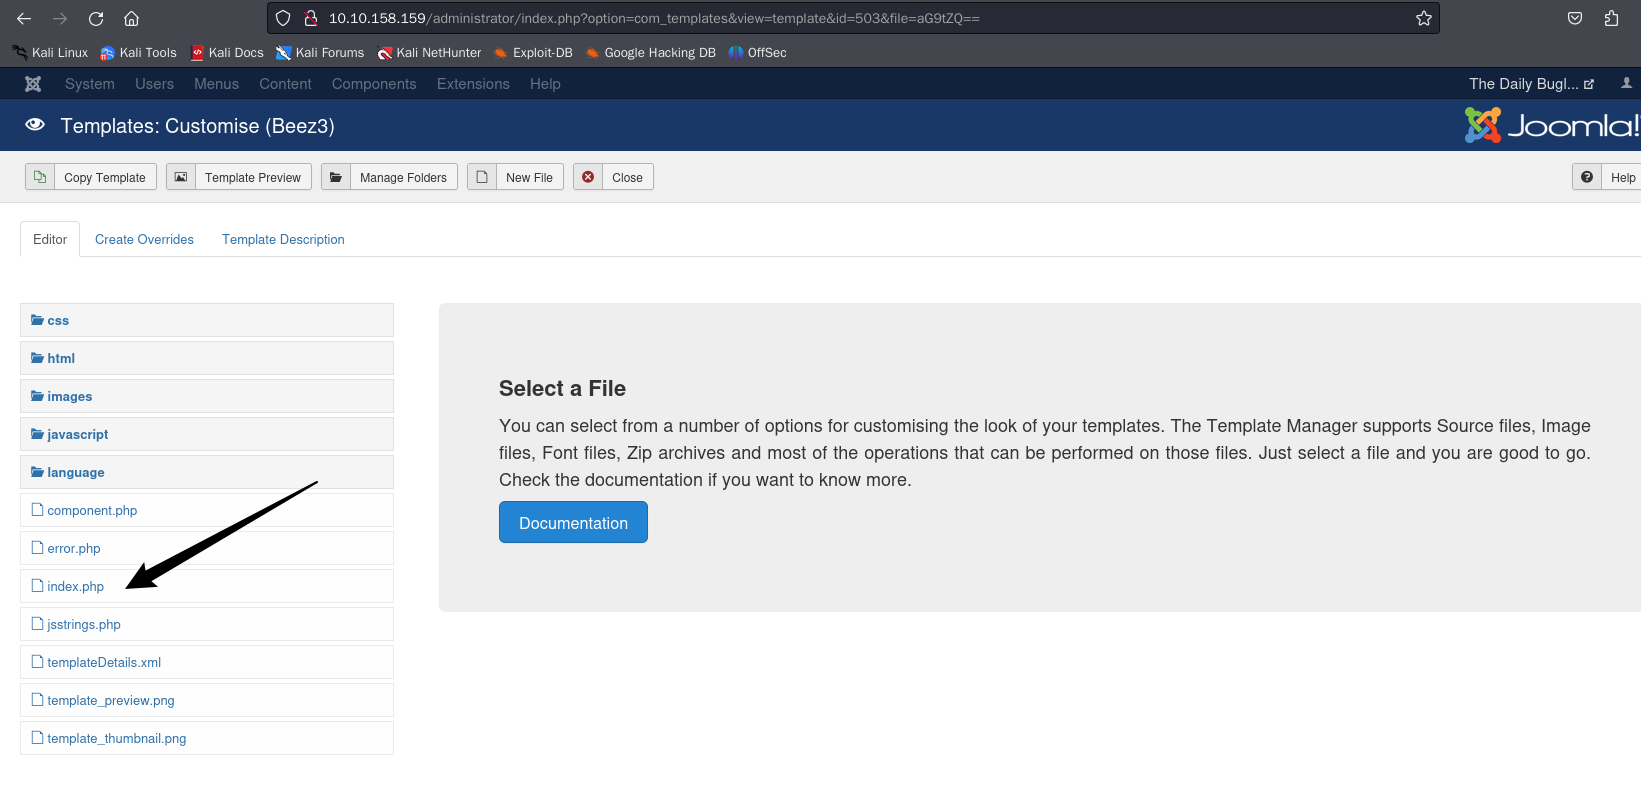The width and height of the screenshot is (1641, 803).
Task: Bookmark this page with star icon
Action: pos(1424,18)
